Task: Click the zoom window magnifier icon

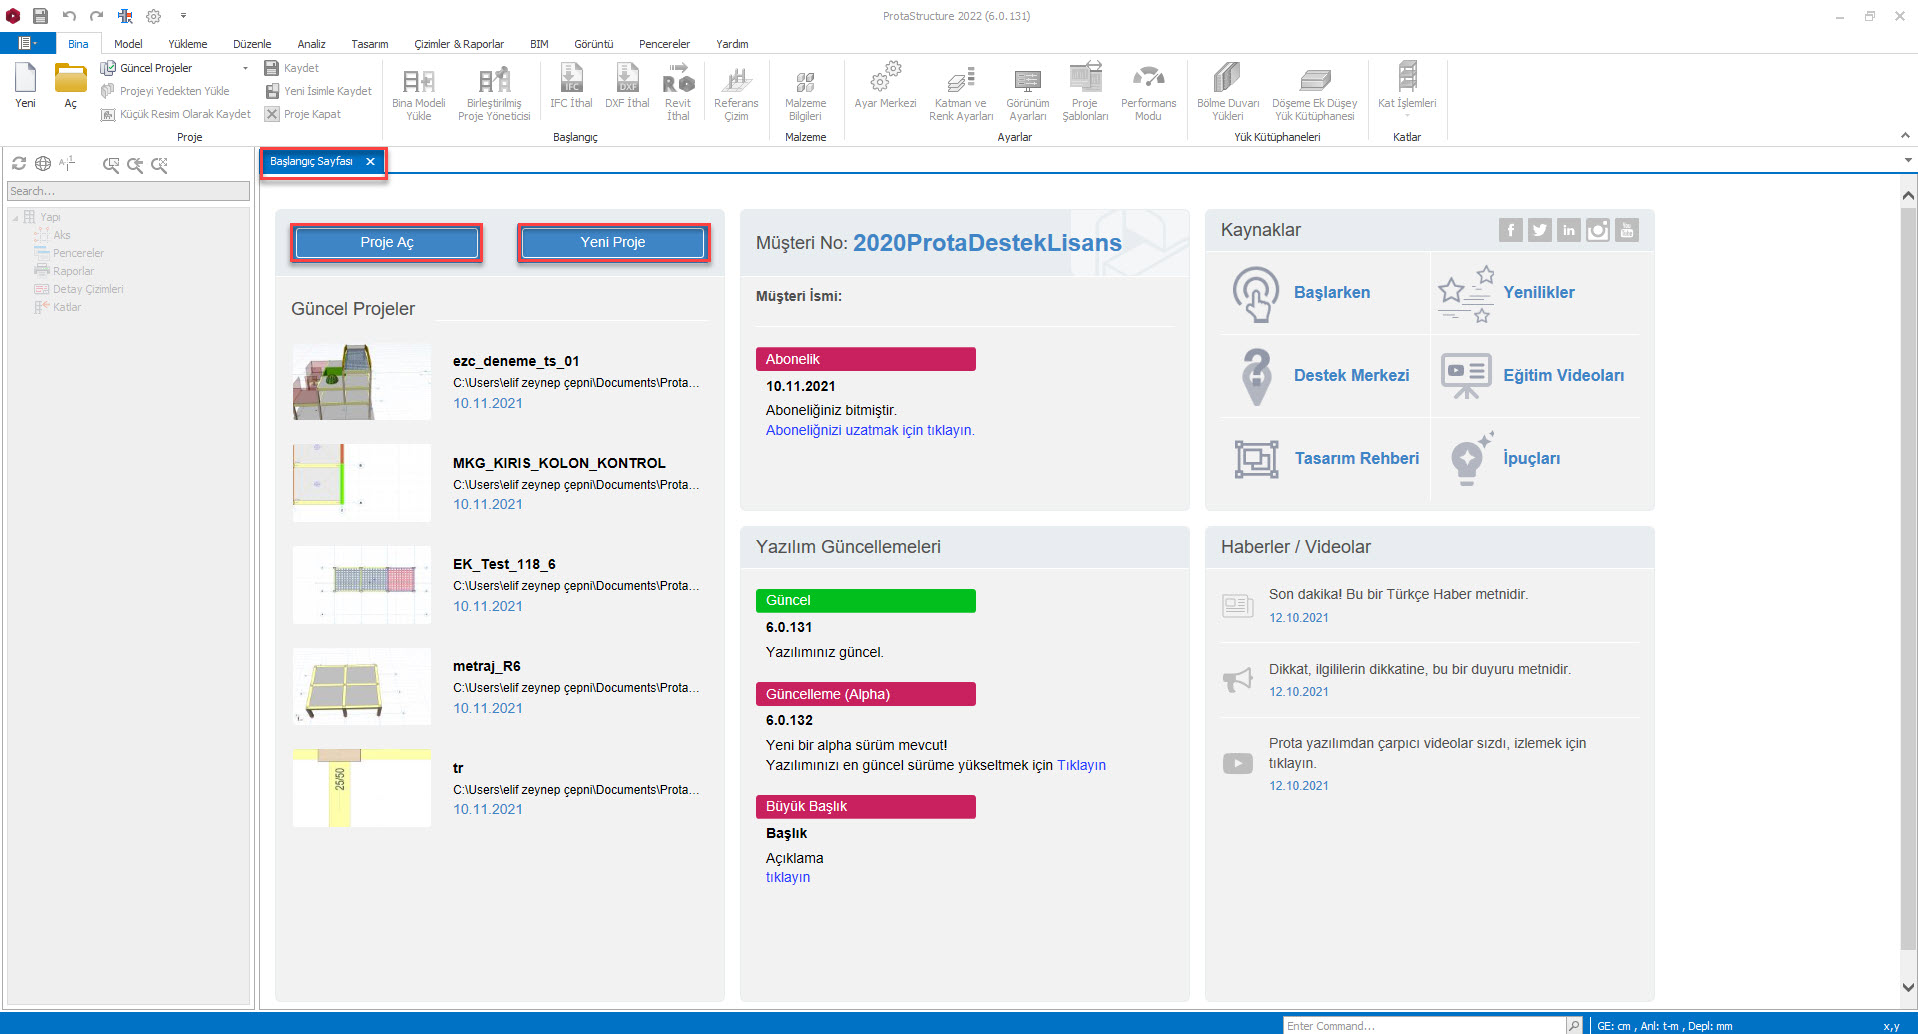Action: (111, 165)
